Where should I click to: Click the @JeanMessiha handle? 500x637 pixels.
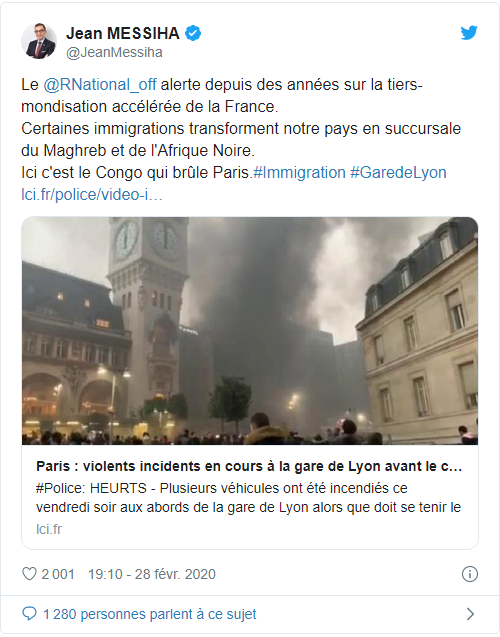pyautogui.click(x=114, y=52)
